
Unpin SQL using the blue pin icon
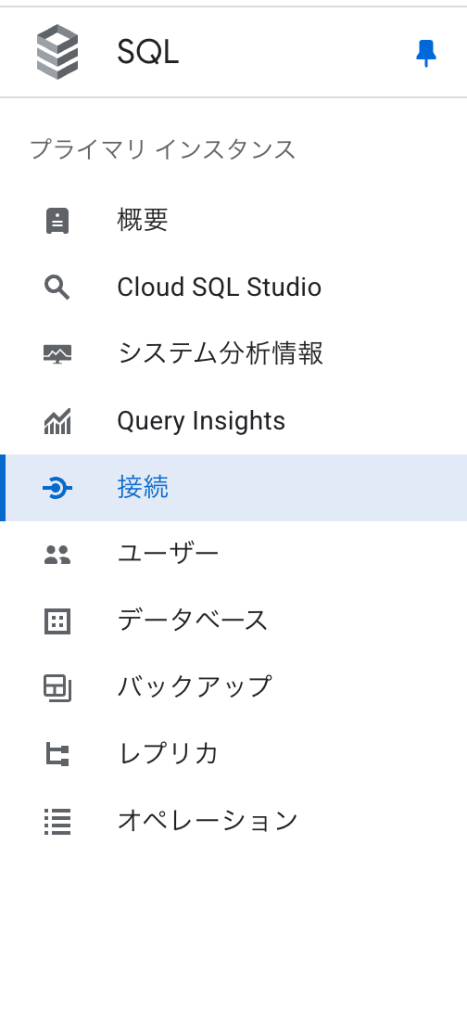pyautogui.click(x=426, y=53)
